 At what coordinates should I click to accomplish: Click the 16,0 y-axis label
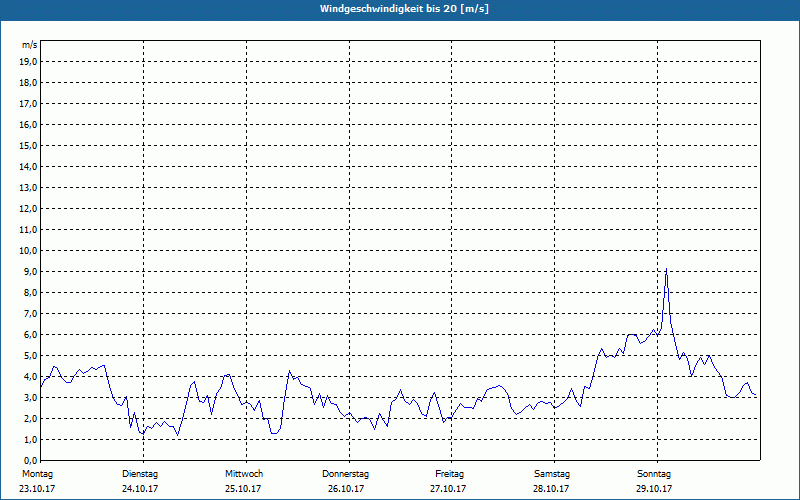28,124
